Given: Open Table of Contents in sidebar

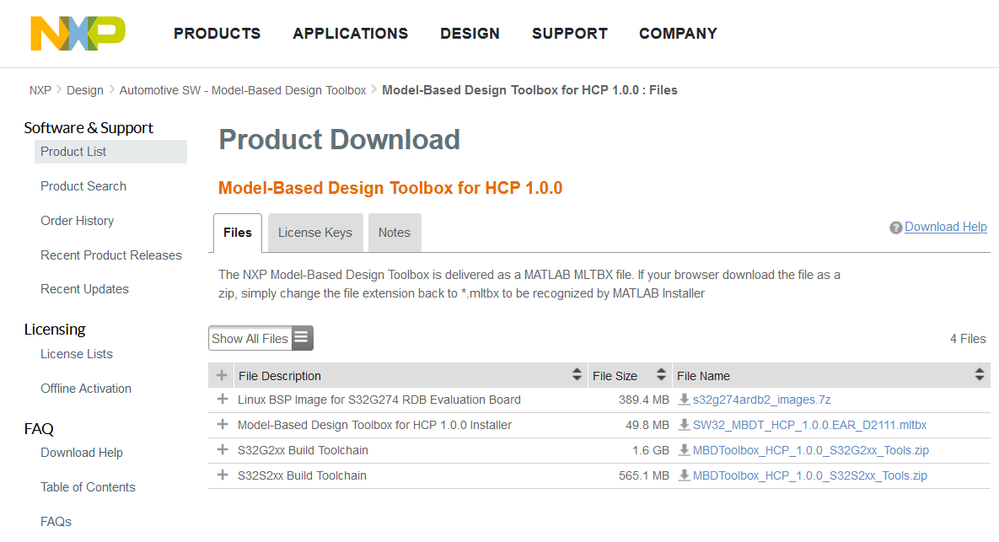Looking at the screenshot, I should [88, 487].
